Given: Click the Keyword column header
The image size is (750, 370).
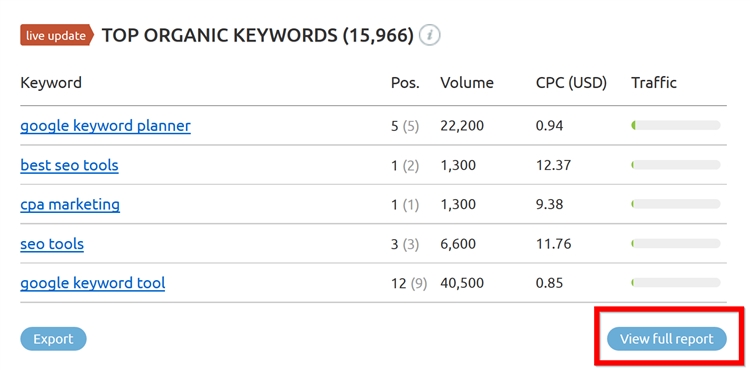Looking at the screenshot, I should click(x=51, y=83).
